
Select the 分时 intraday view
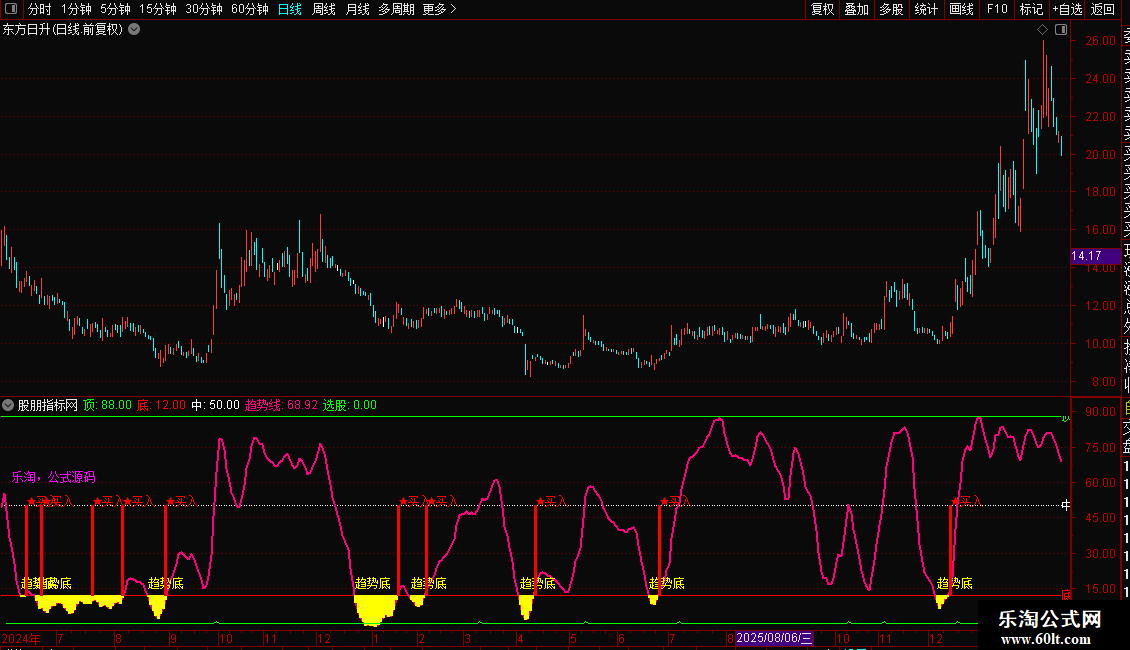pos(39,9)
